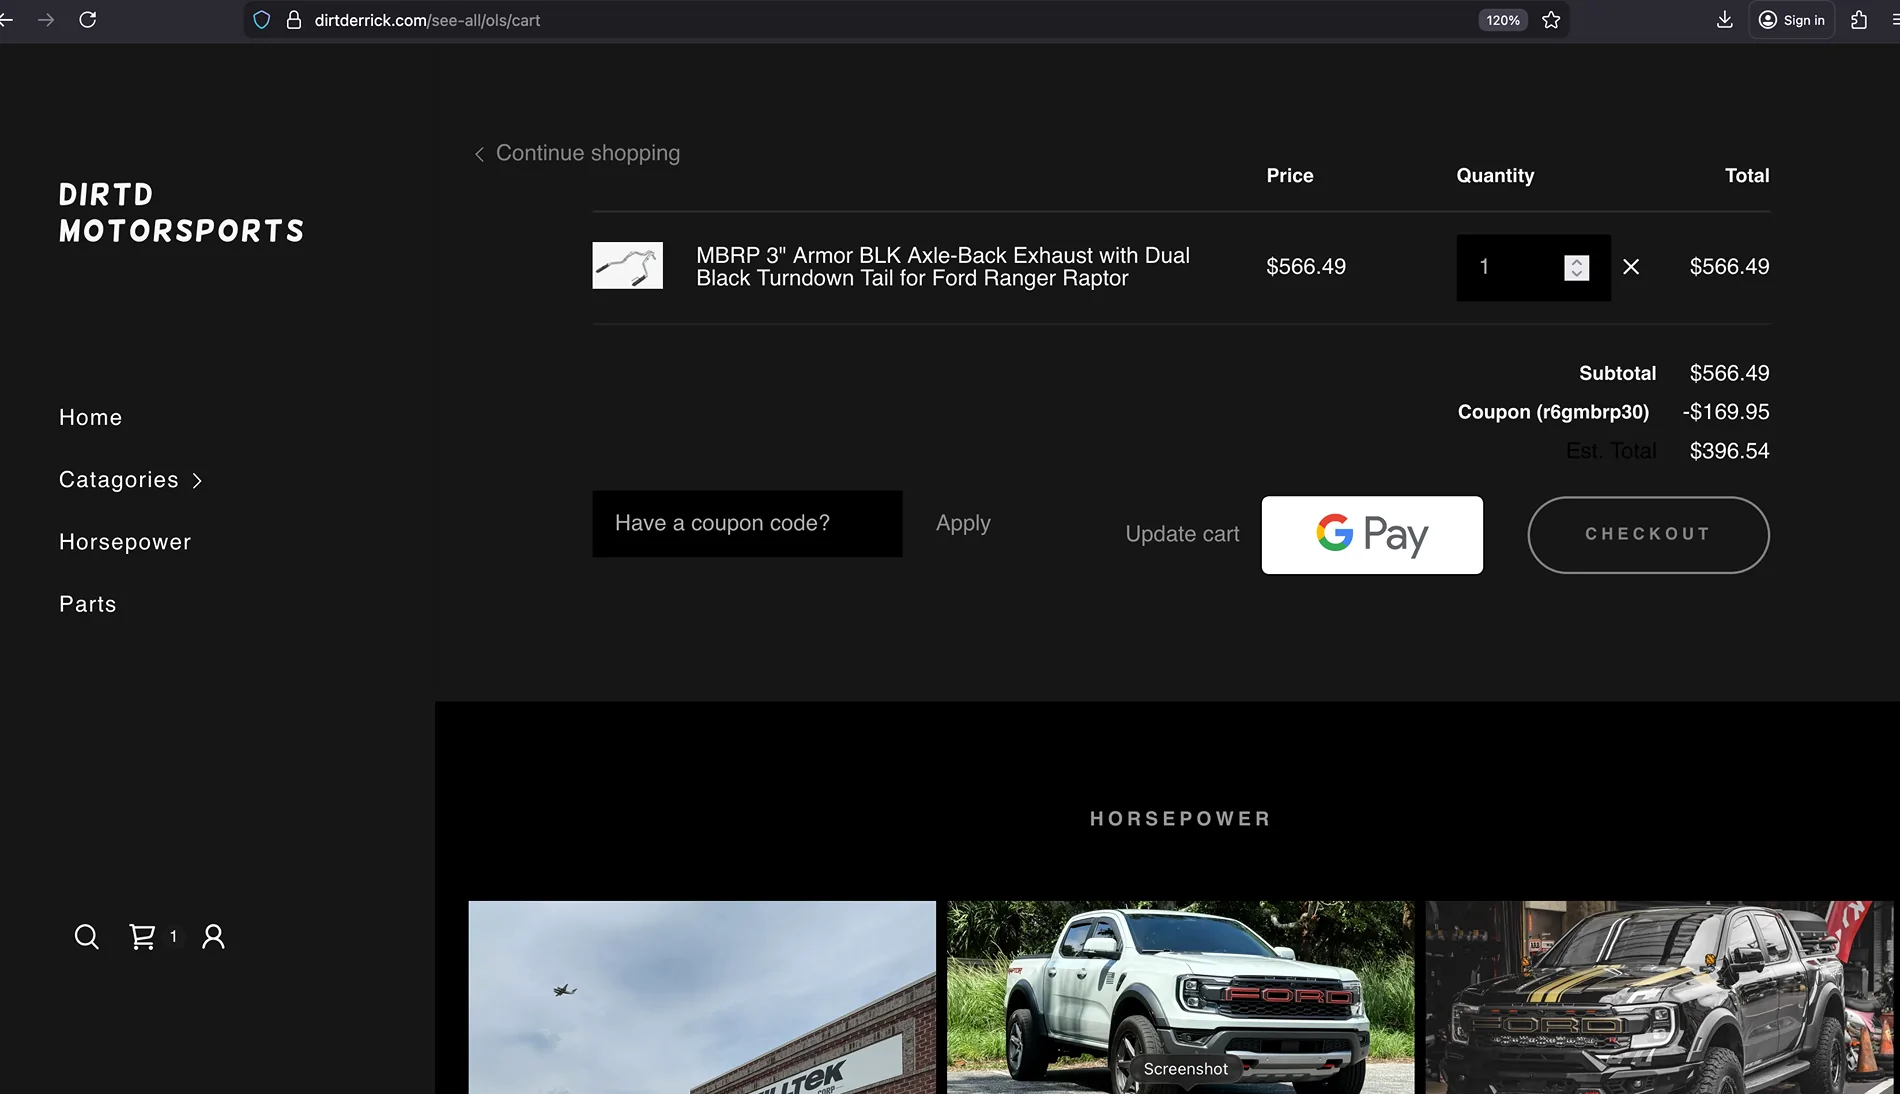
Task: Select the estimated total $396.54
Action: (x=1729, y=451)
